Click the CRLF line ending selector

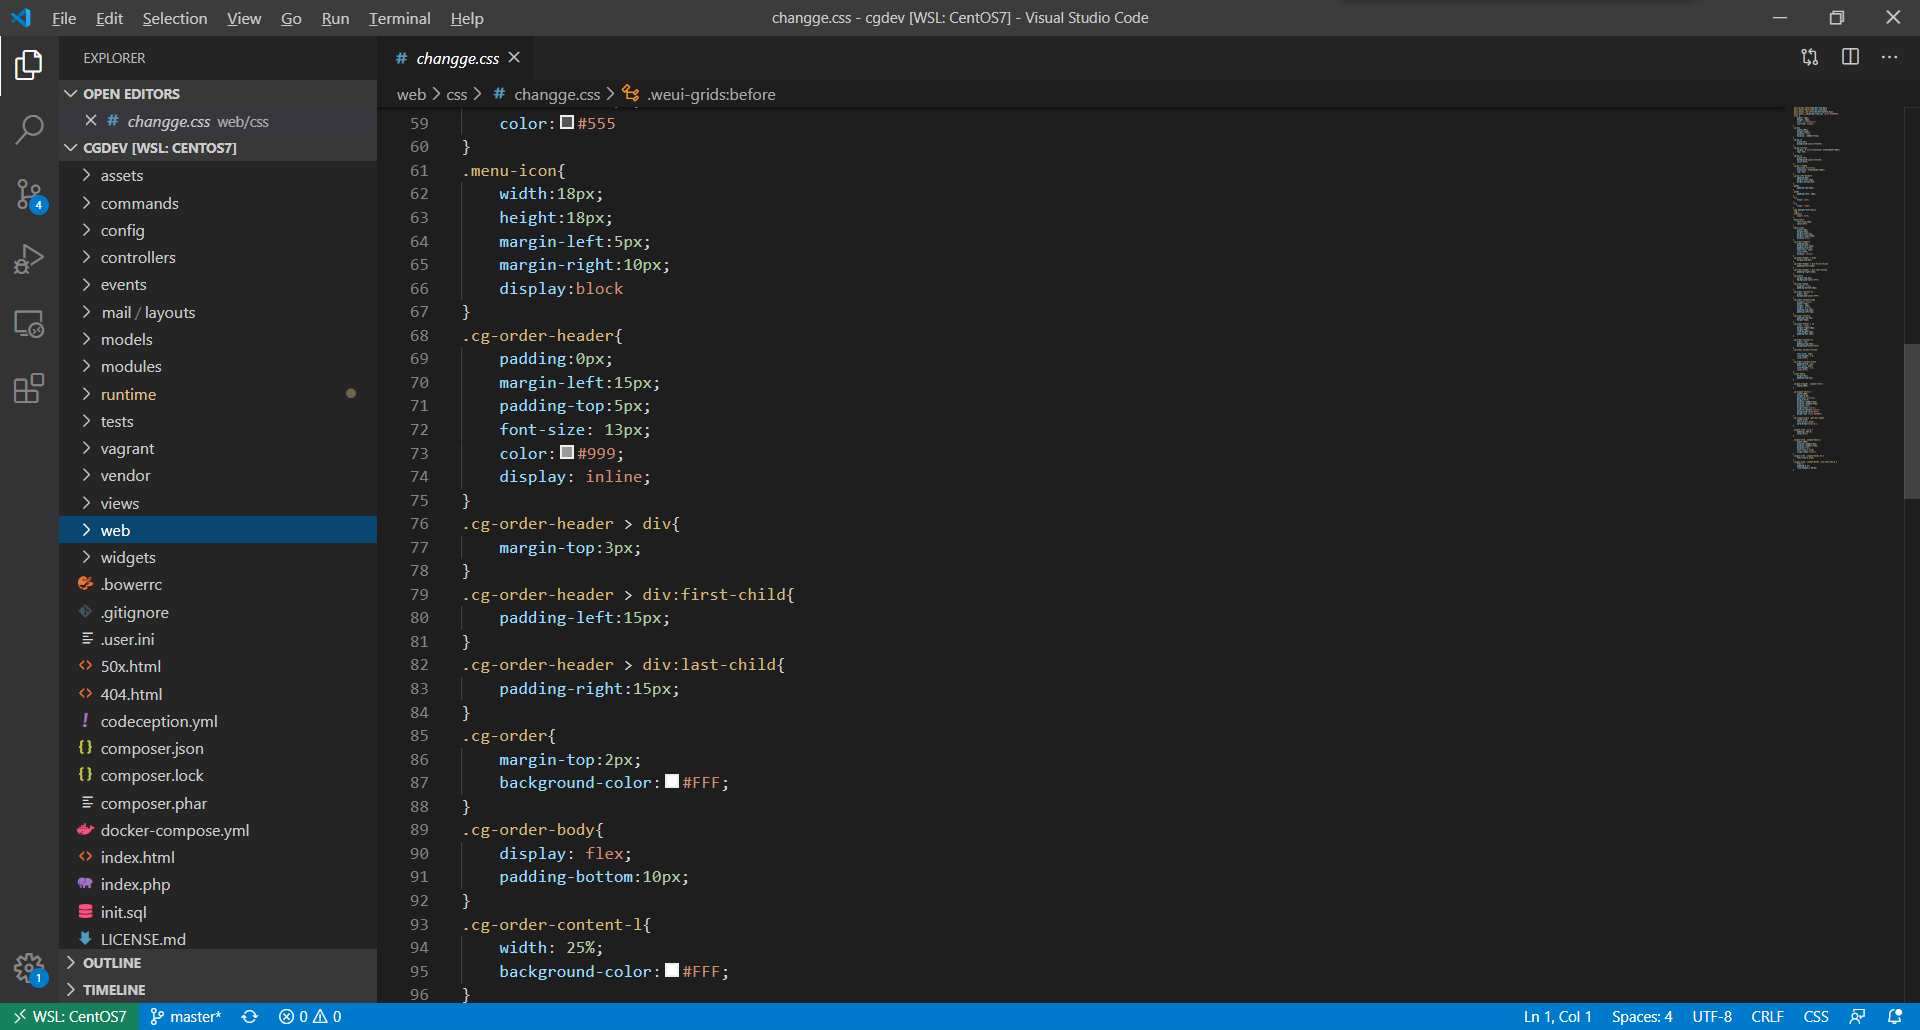pyautogui.click(x=1767, y=1016)
